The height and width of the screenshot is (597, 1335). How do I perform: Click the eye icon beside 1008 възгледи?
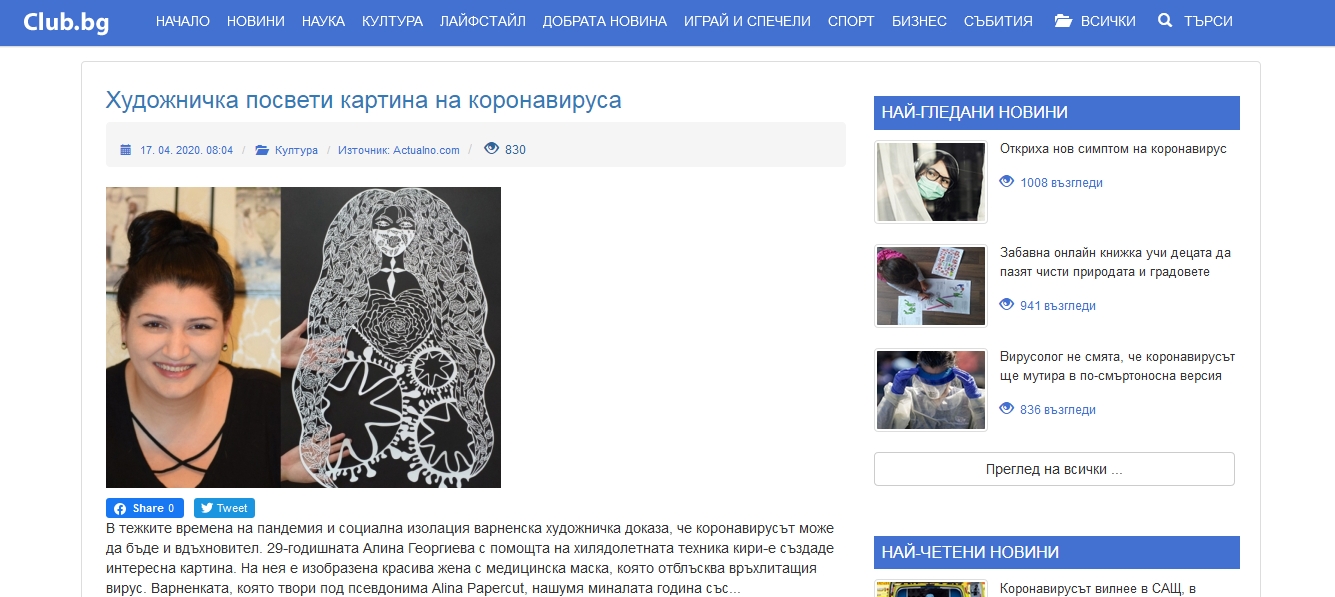[1007, 182]
